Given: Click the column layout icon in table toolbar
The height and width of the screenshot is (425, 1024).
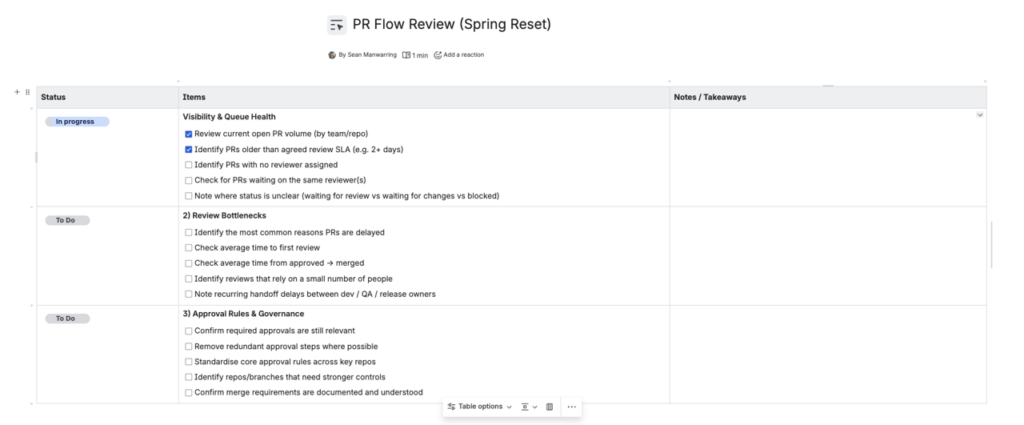Looking at the screenshot, I should click(549, 407).
